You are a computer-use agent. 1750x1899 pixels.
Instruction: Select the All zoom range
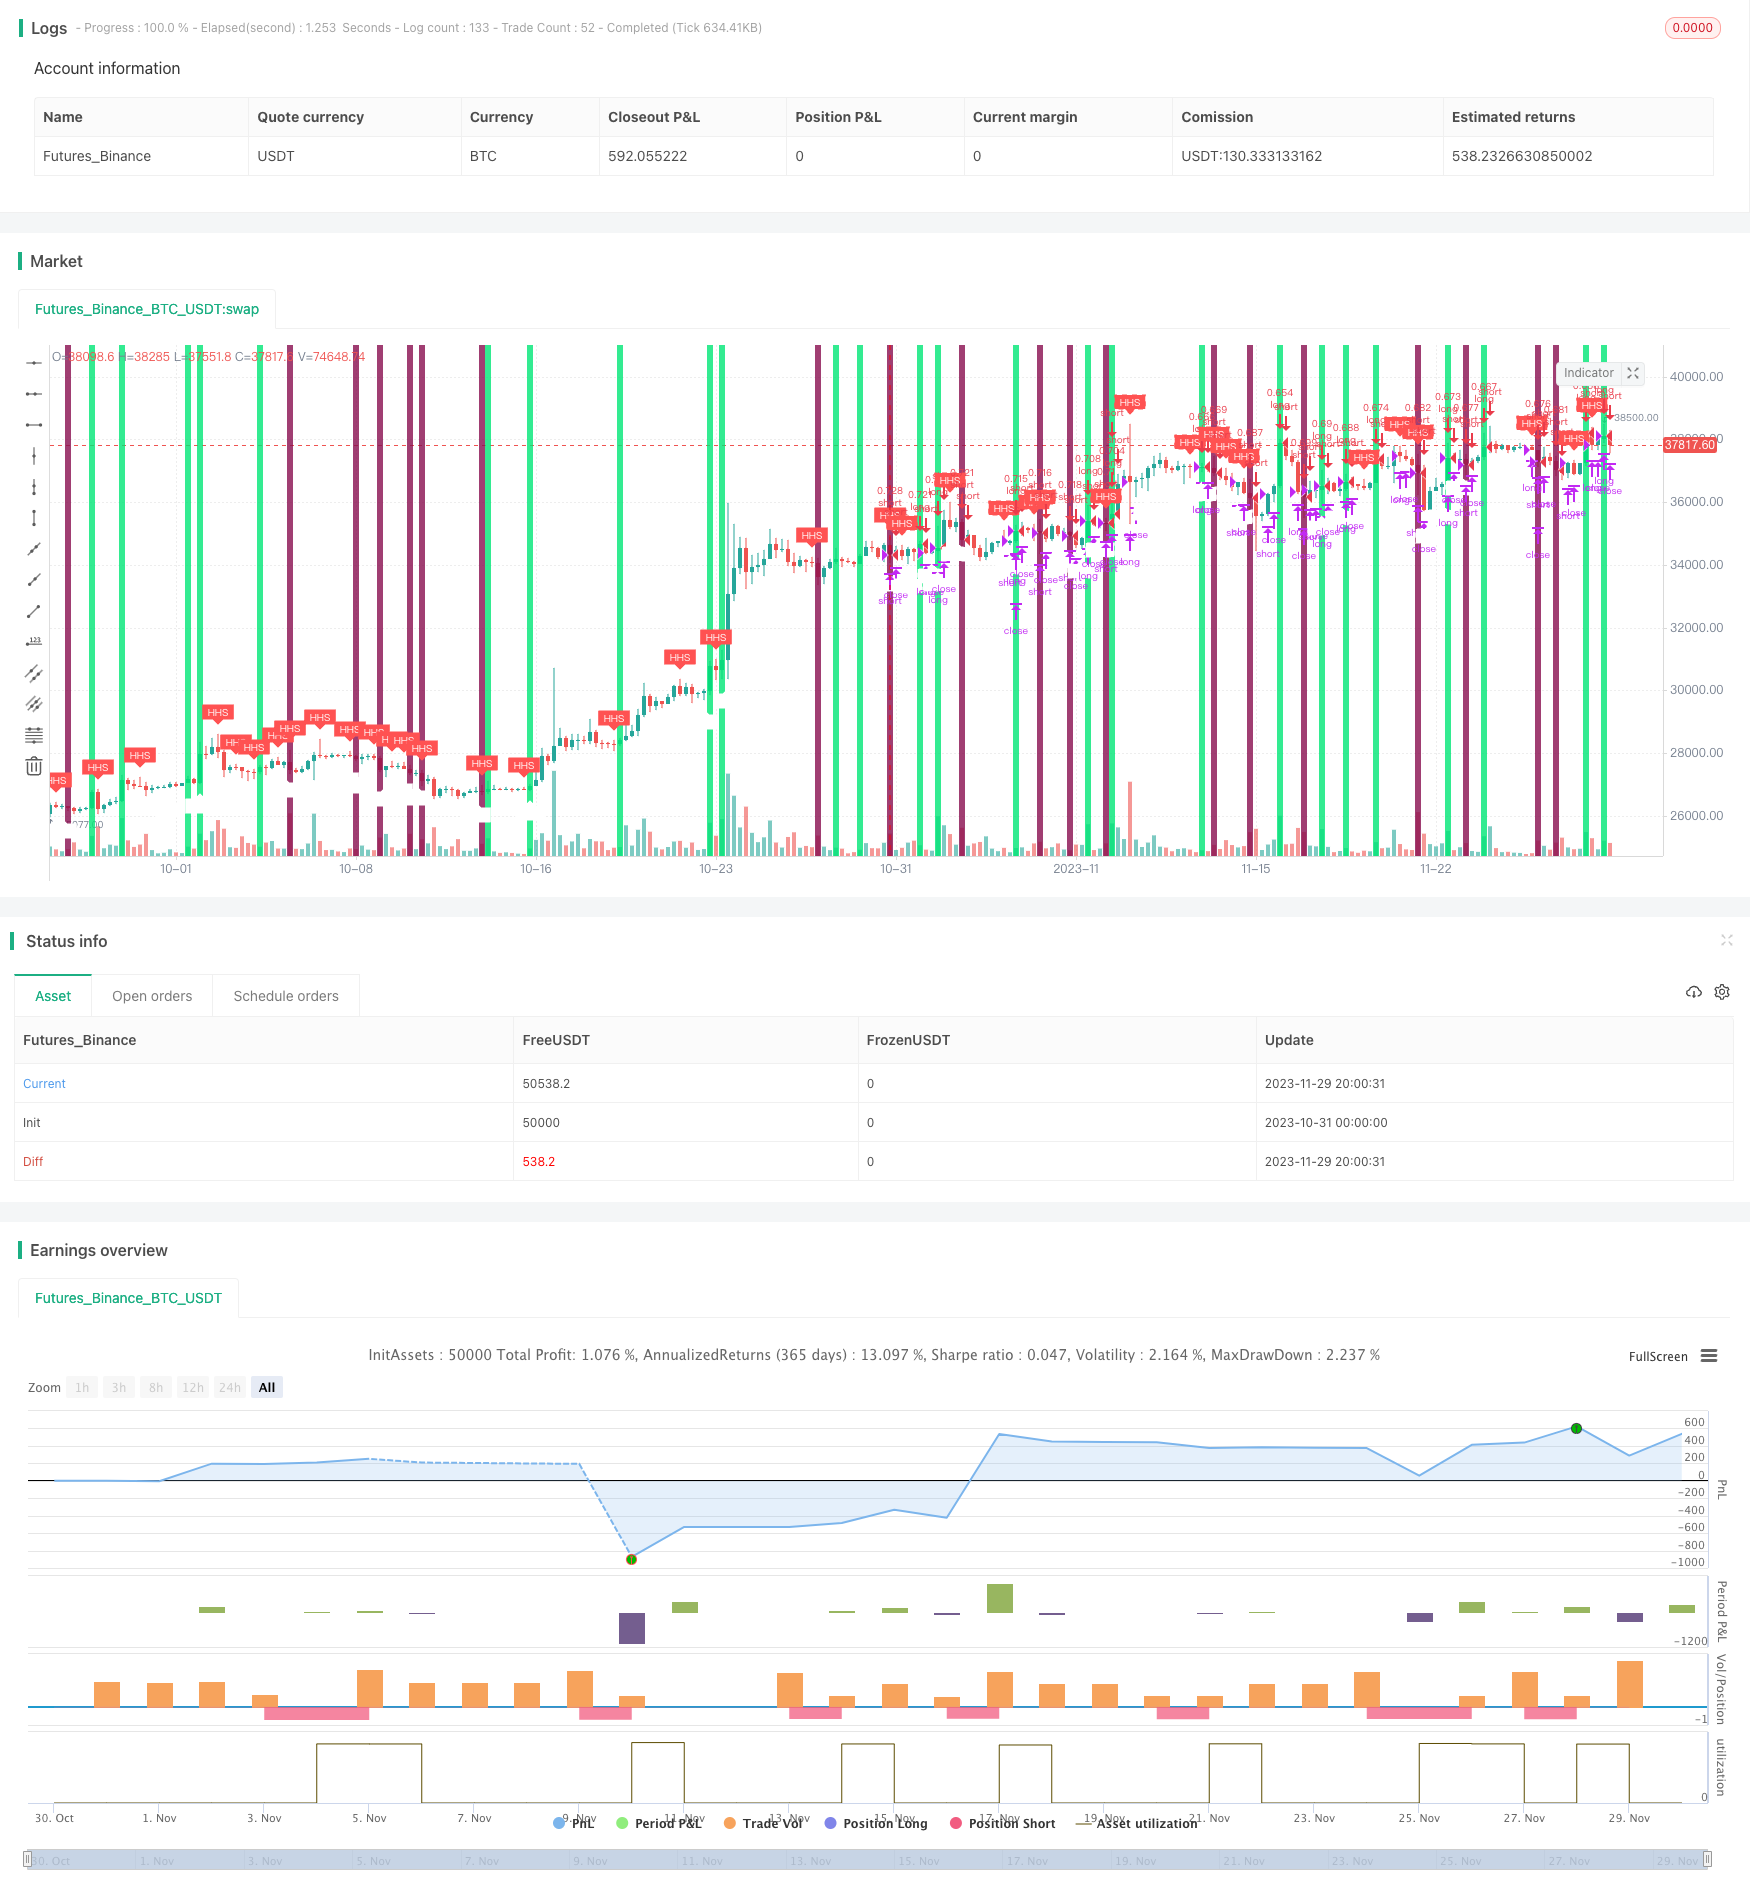click(267, 1387)
